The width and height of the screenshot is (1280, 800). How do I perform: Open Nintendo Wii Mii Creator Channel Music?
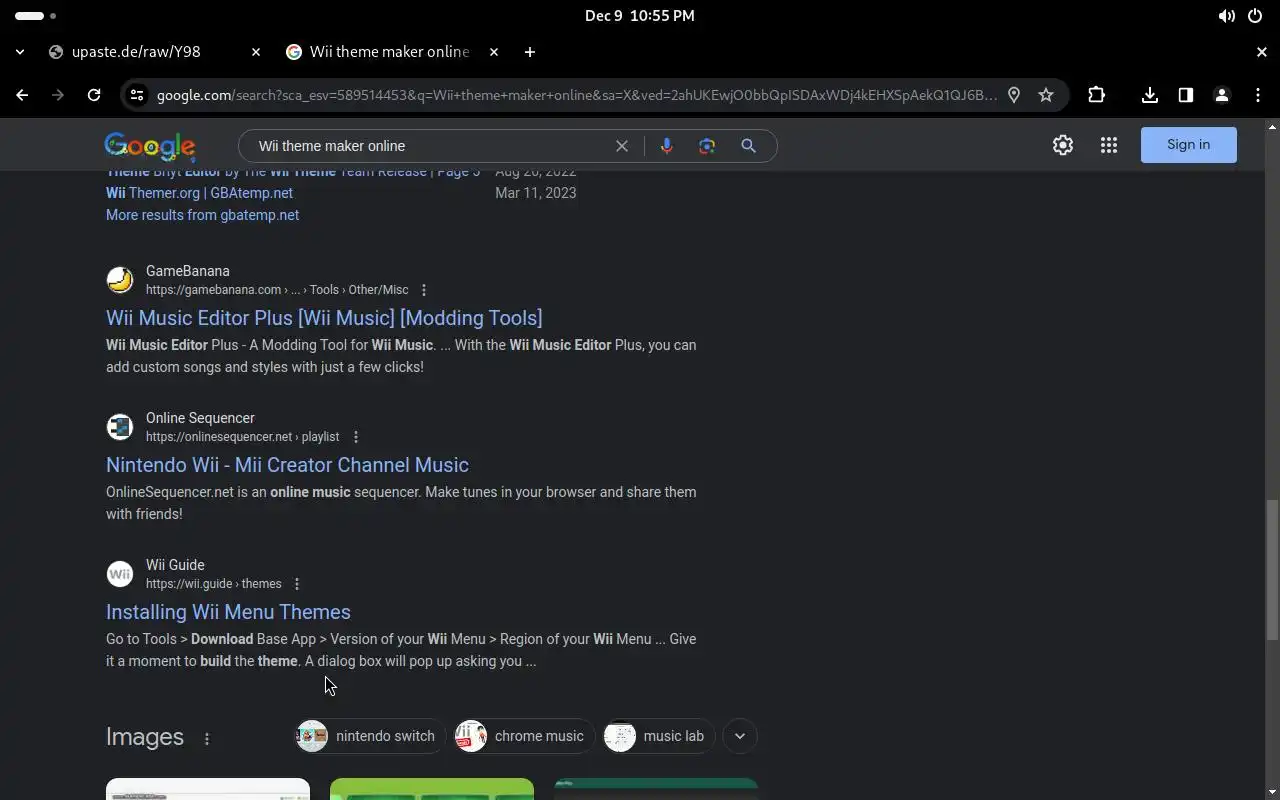tap(287, 465)
